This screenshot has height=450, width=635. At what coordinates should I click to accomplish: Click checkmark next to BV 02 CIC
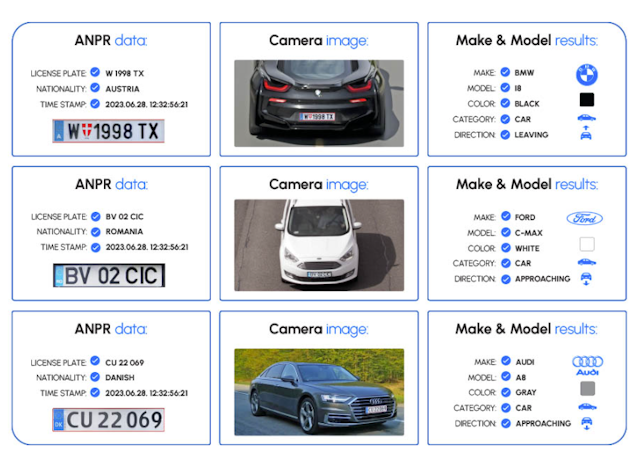click(96, 216)
